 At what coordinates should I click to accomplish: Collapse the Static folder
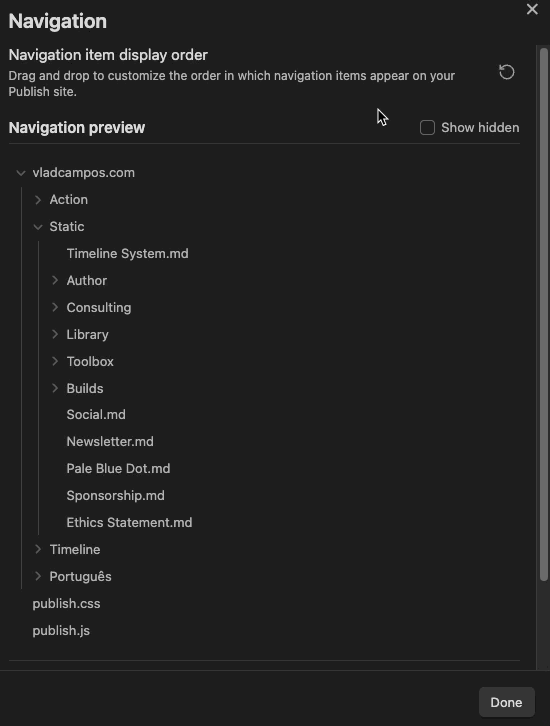click(x=38, y=226)
